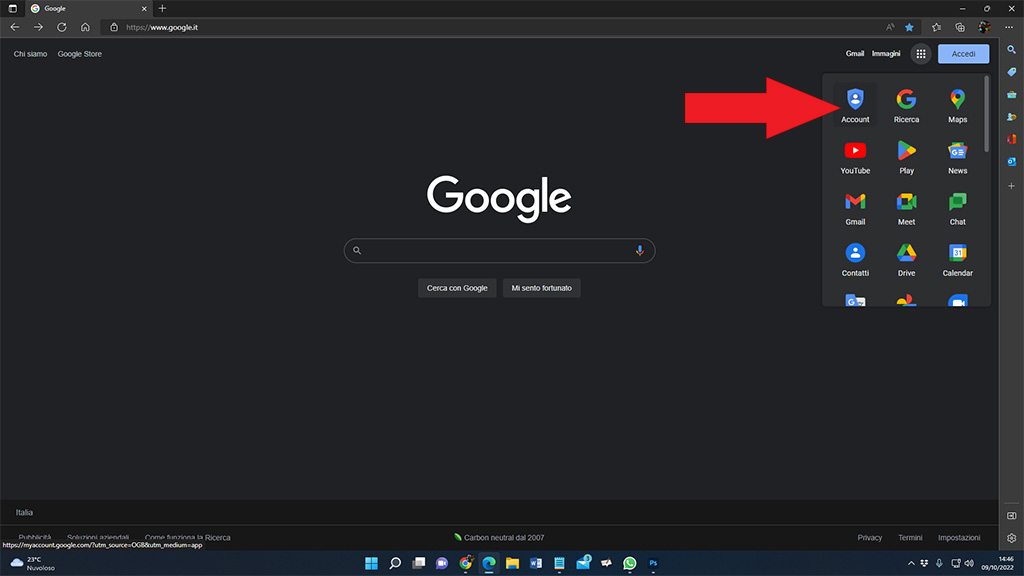Open the vertical tabs action menu

coord(12,8)
